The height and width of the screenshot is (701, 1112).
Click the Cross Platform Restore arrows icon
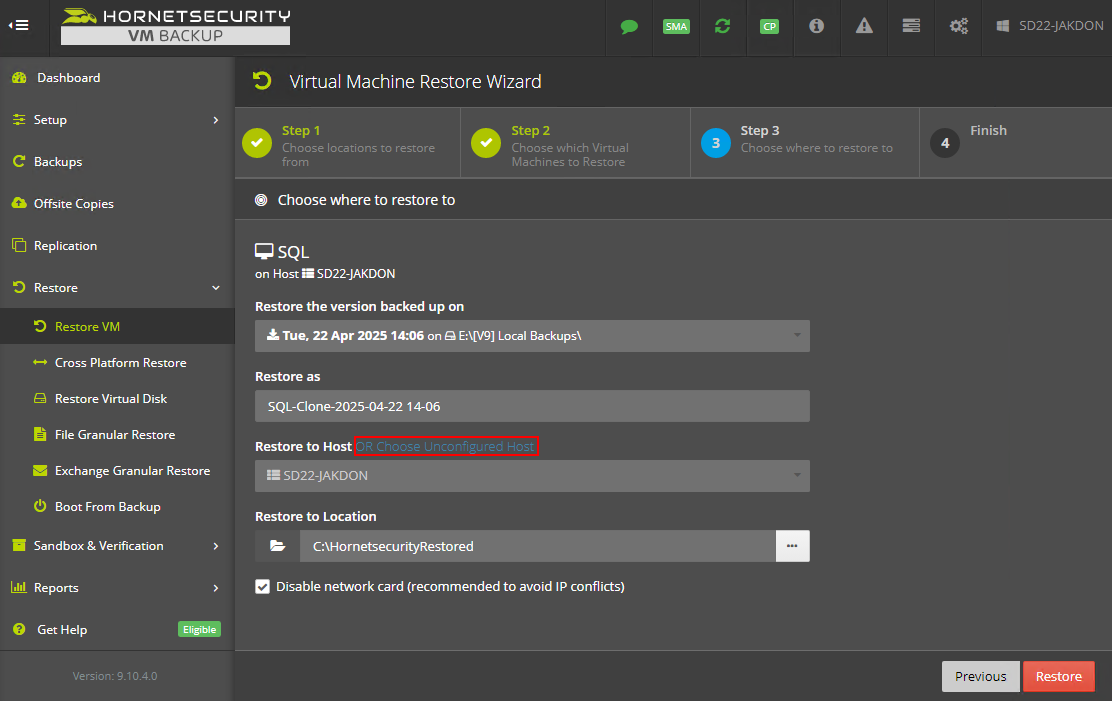tap(40, 362)
